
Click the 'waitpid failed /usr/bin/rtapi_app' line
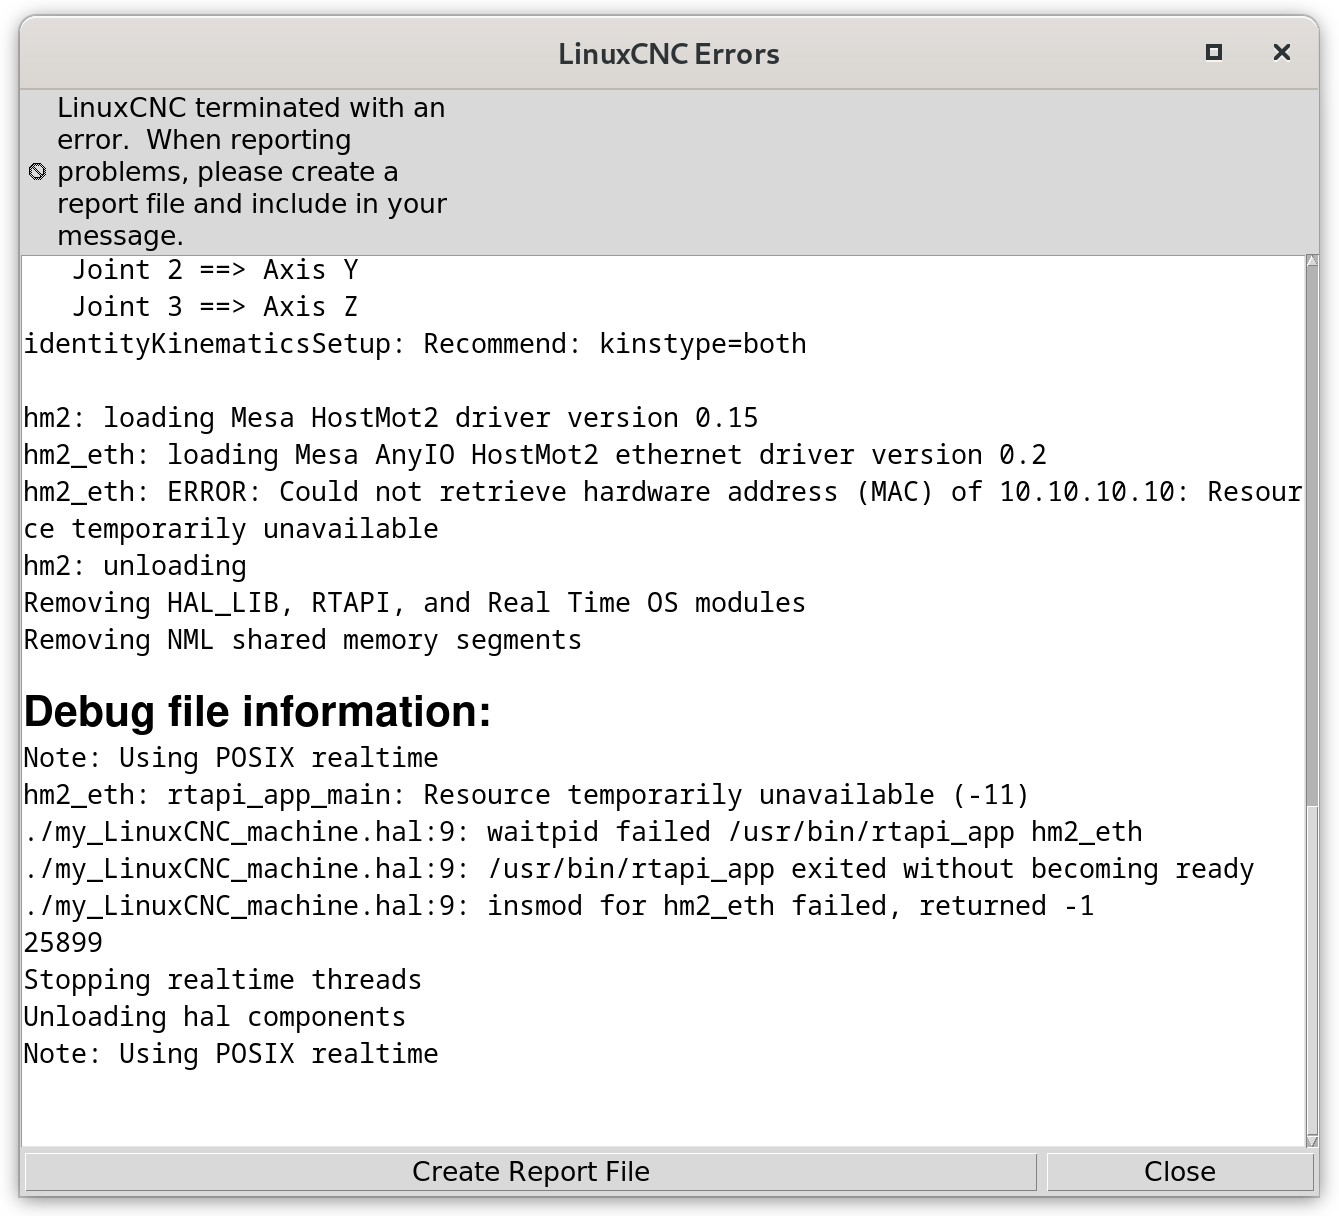(x=583, y=832)
